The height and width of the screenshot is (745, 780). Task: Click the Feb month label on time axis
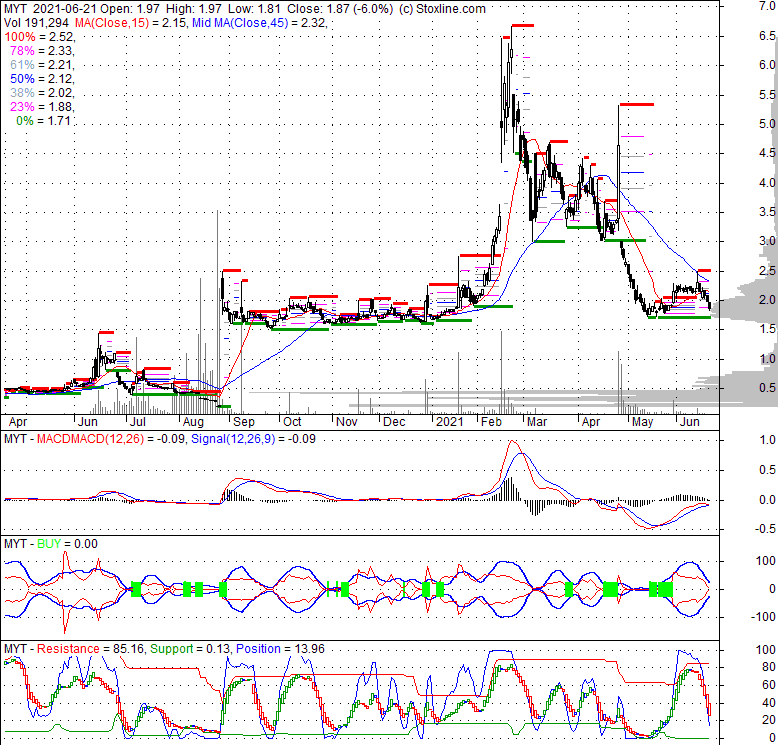pyautogui.click(x=491, y=422)
